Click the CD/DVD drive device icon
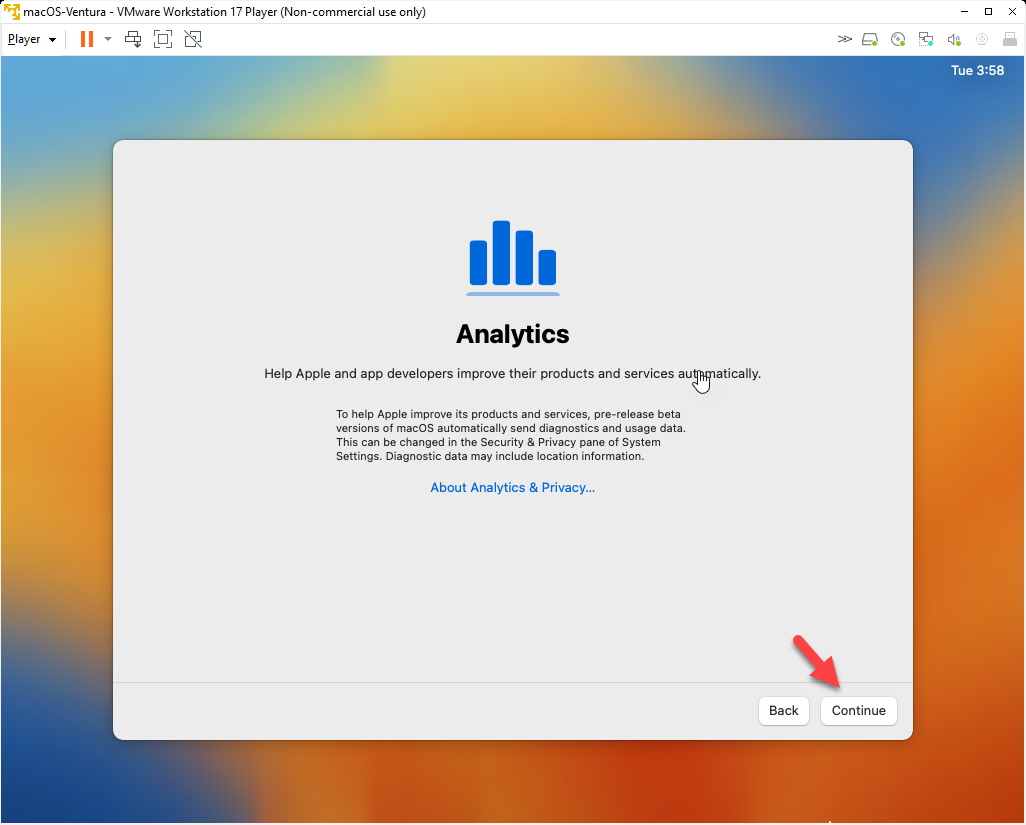Image resolution: width=1026 pixels, height=825 pixels. (x=898, y=39)
